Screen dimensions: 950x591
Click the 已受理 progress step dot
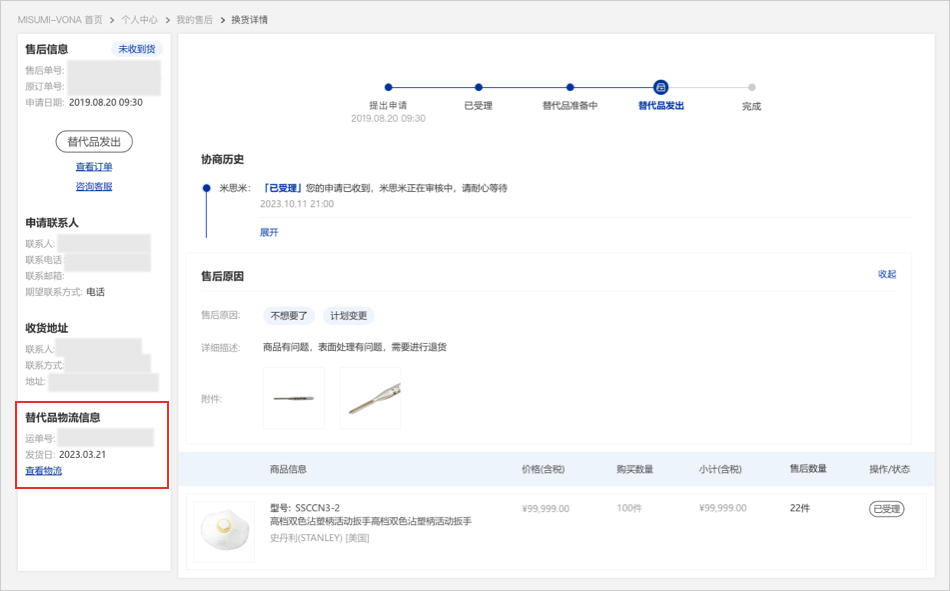(x=479, y=87)
